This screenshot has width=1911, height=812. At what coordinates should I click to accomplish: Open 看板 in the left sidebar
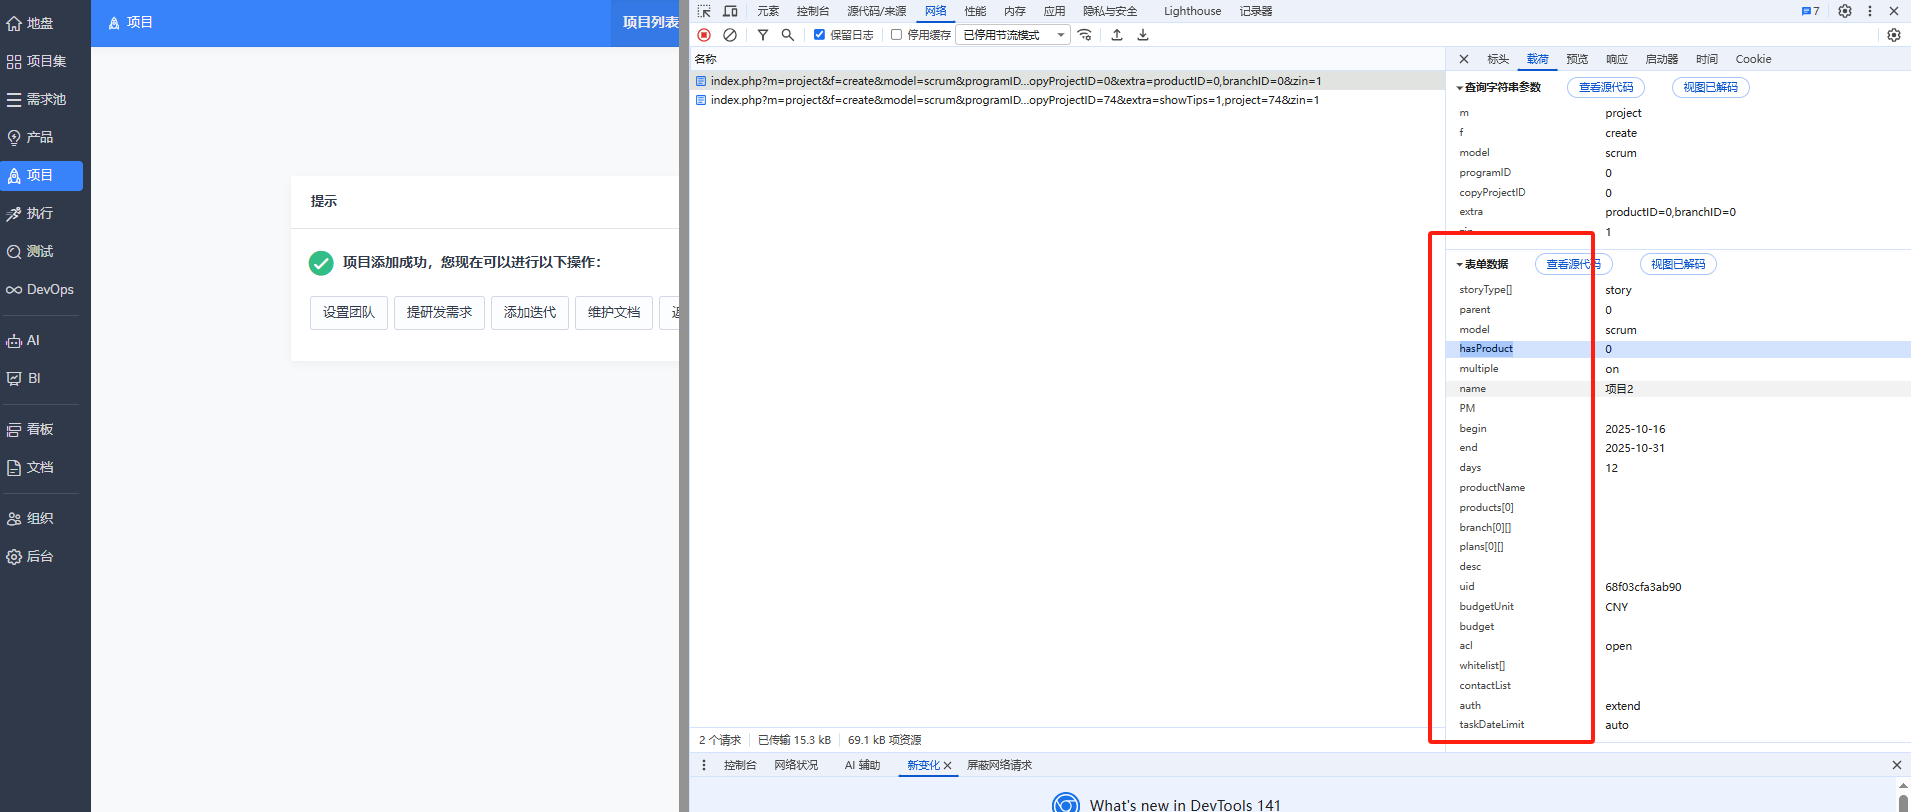40,429
